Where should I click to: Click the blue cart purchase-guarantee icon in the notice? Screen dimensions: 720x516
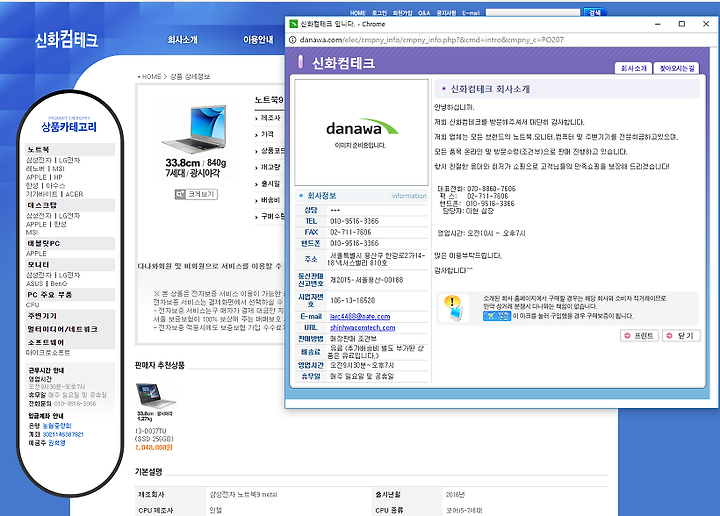pyautogui.click(x=497, y=316)
